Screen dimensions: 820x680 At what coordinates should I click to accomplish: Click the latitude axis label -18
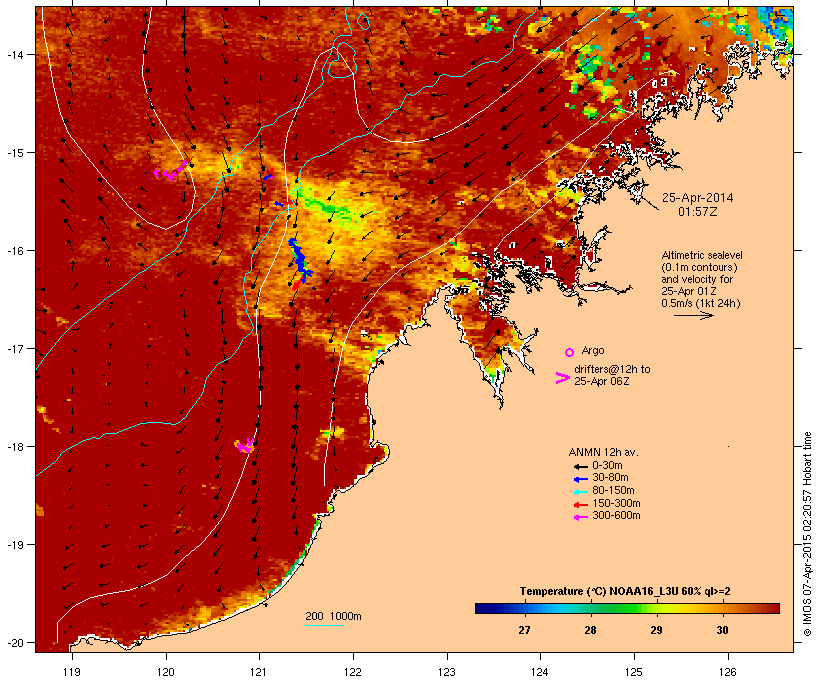[15, 446]
